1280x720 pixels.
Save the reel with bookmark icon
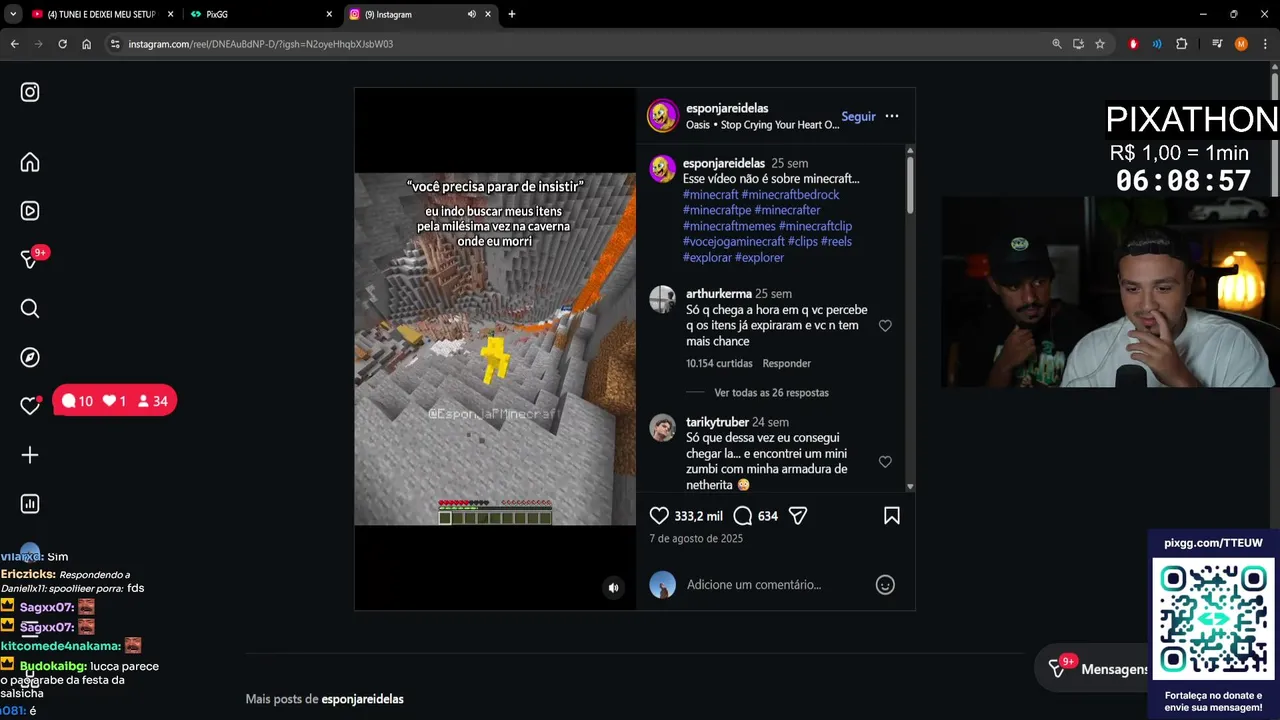pyautogui.click(x=892, y=516)
